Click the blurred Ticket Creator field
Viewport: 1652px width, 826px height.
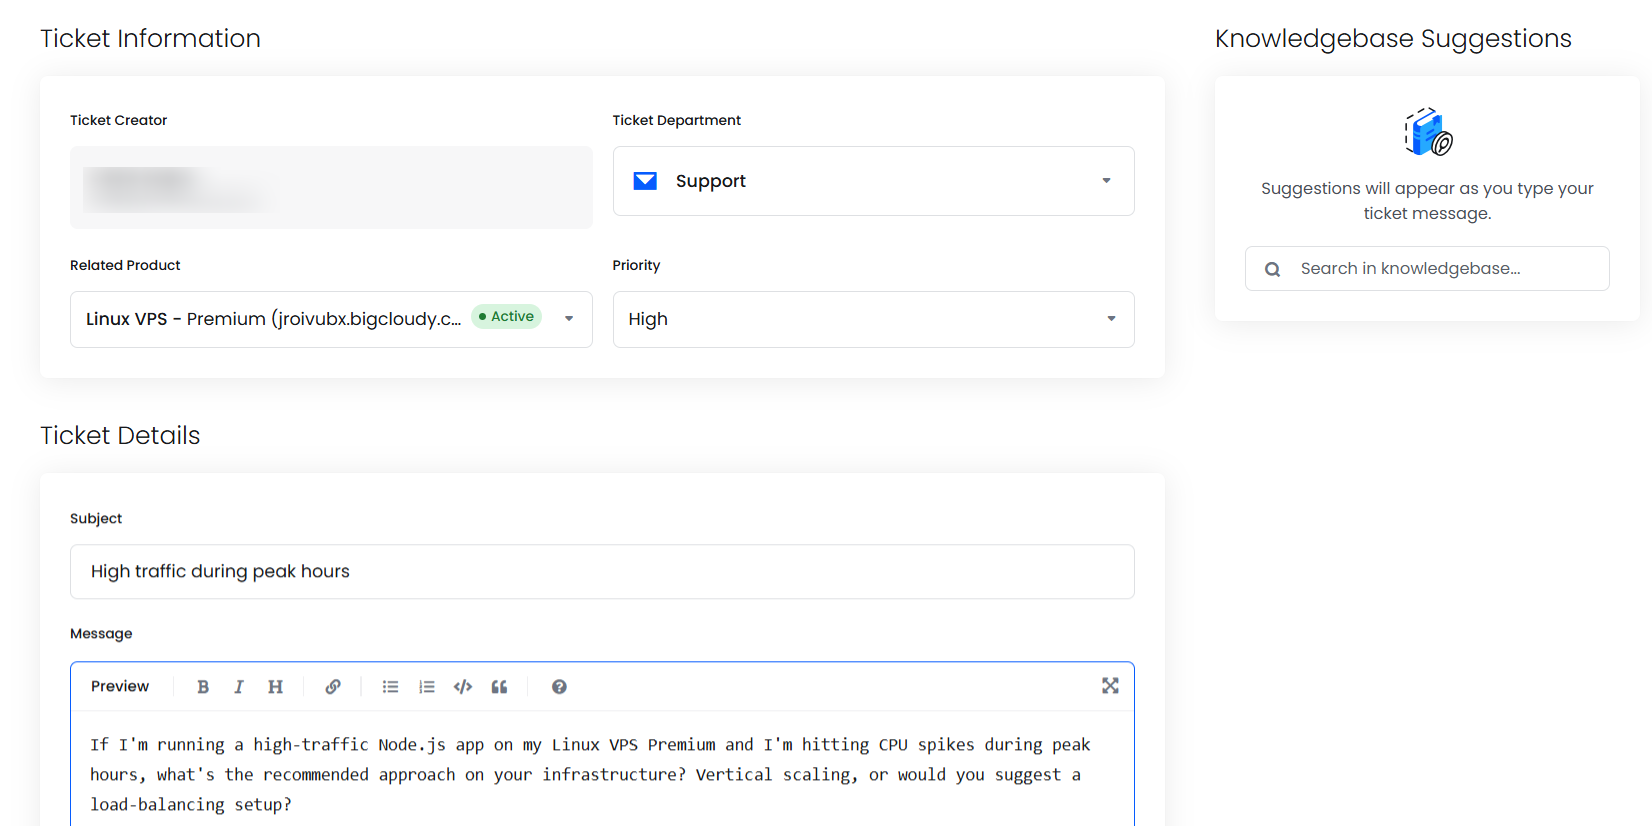(331, 187)
